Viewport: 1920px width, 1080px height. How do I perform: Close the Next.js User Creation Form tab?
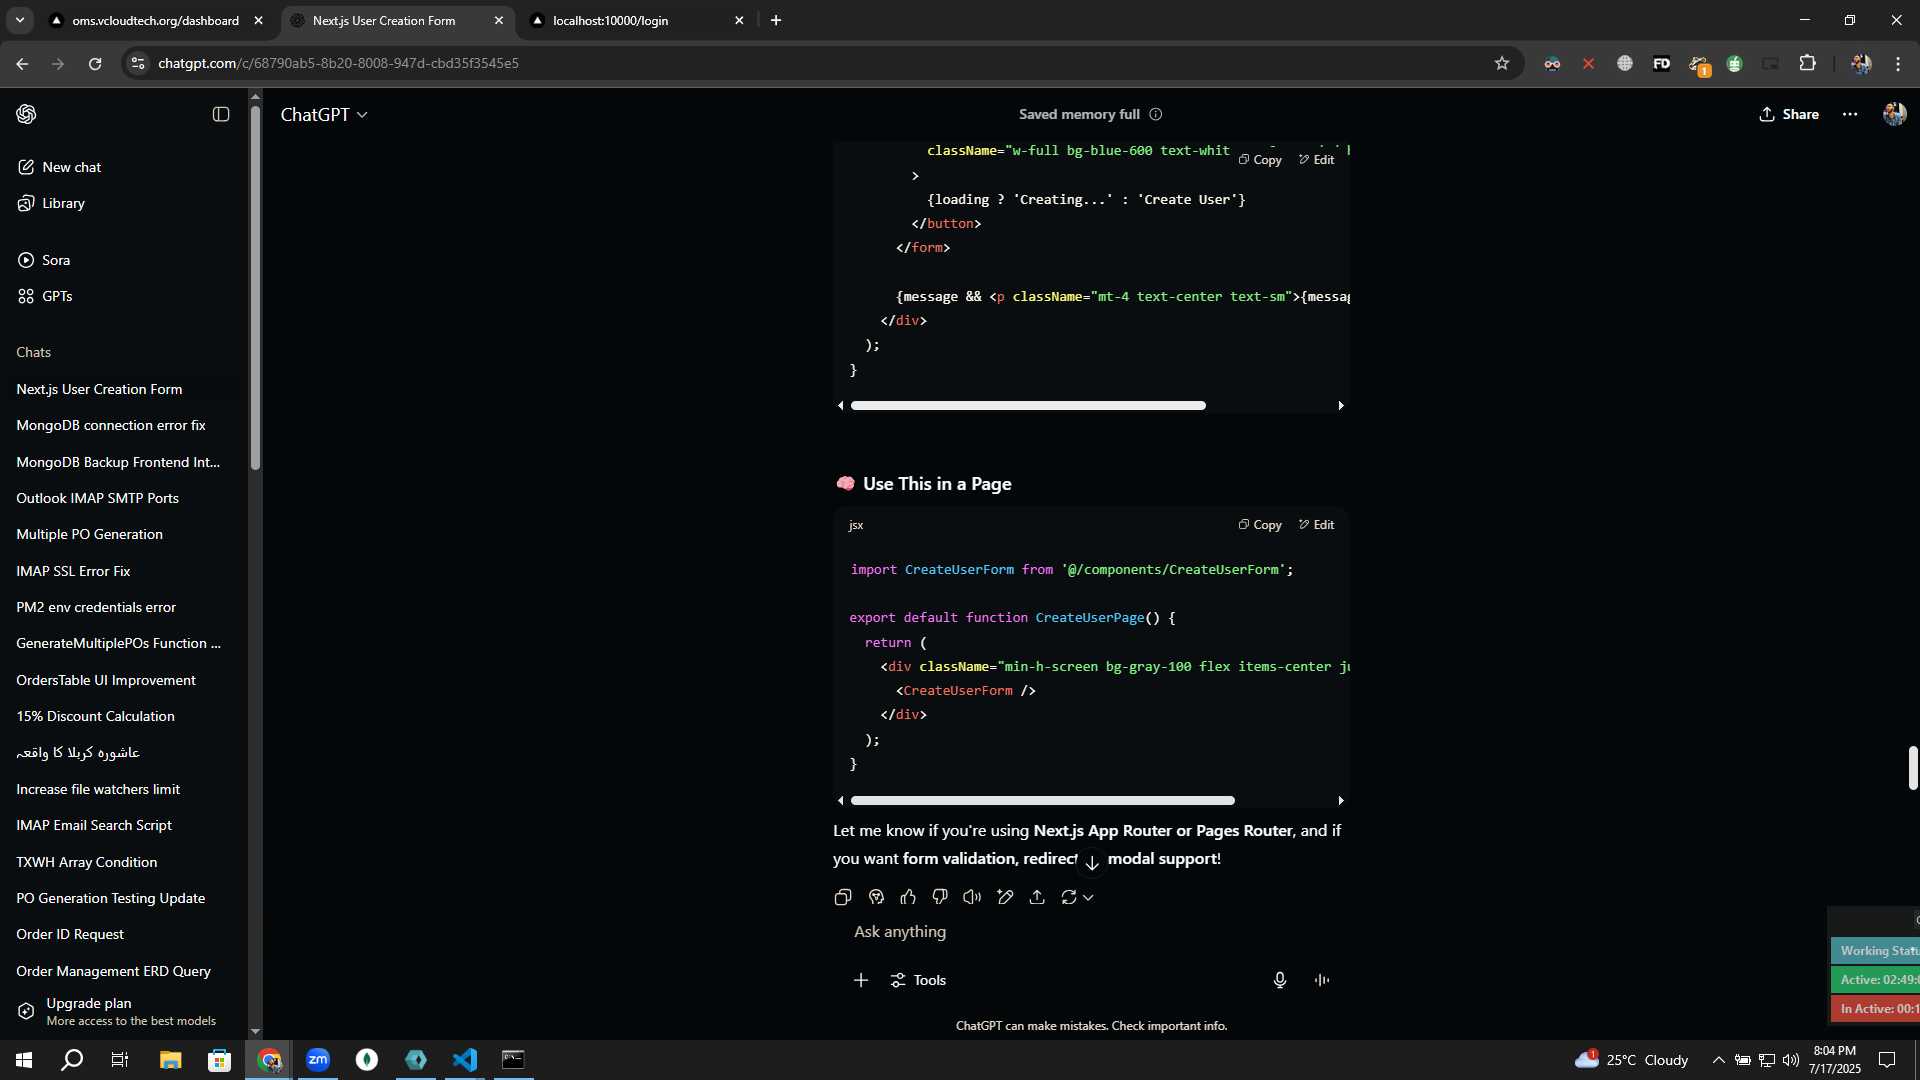[x=499, y=20]
